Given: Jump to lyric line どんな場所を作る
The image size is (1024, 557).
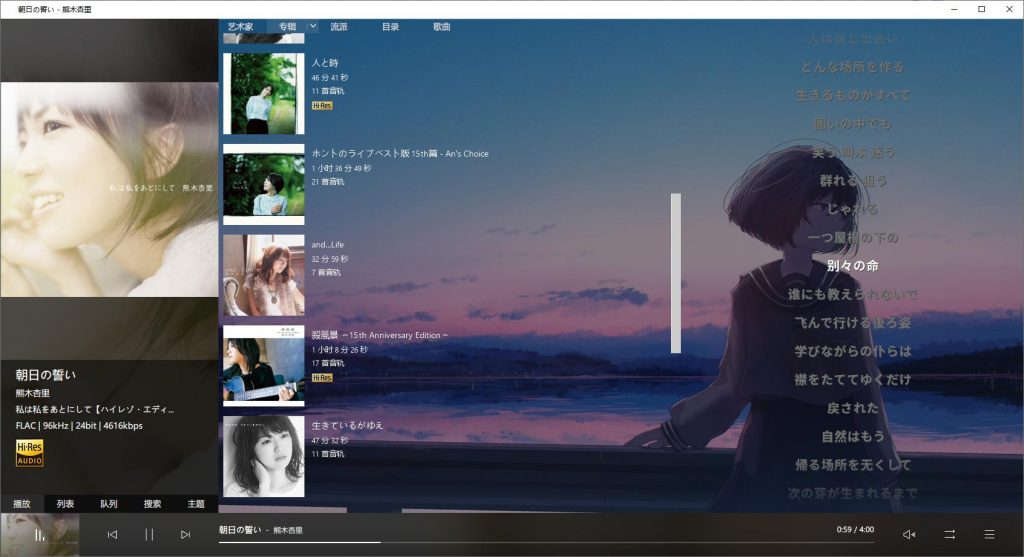Looking at the screenshot, I should pyautogui.click(x=852, y=67).
